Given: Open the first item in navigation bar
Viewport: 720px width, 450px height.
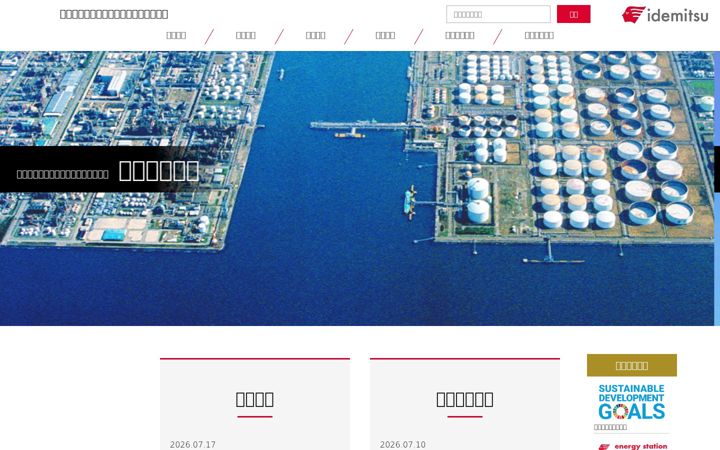Looking at the screenshot, I should [x=176, y=35].
